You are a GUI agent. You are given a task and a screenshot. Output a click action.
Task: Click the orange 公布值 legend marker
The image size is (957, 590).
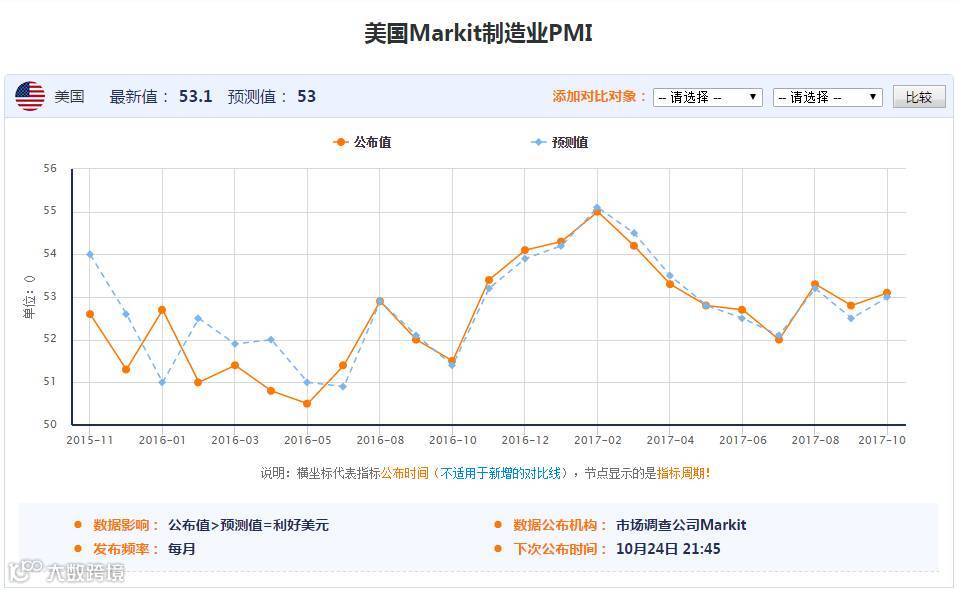pyautogui.click(x=341, y=142)
